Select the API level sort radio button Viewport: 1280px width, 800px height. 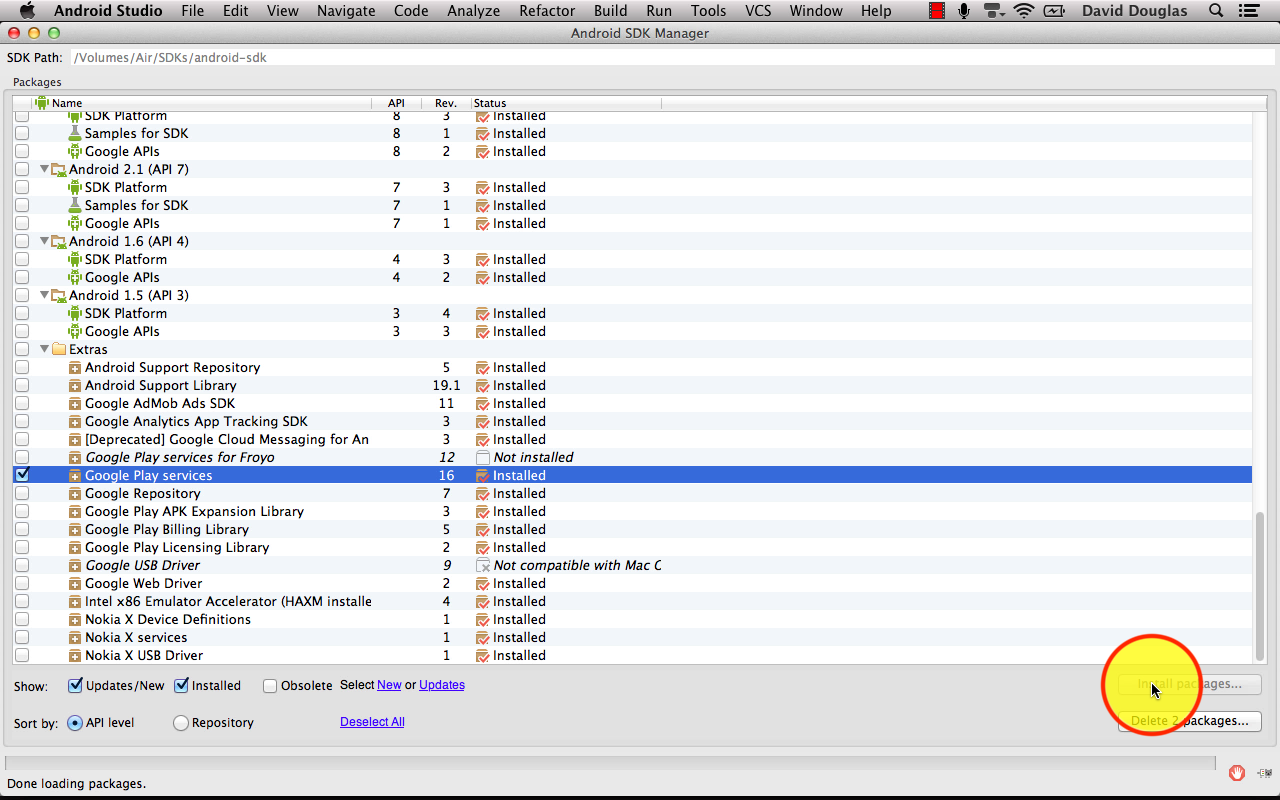[75, 723]
